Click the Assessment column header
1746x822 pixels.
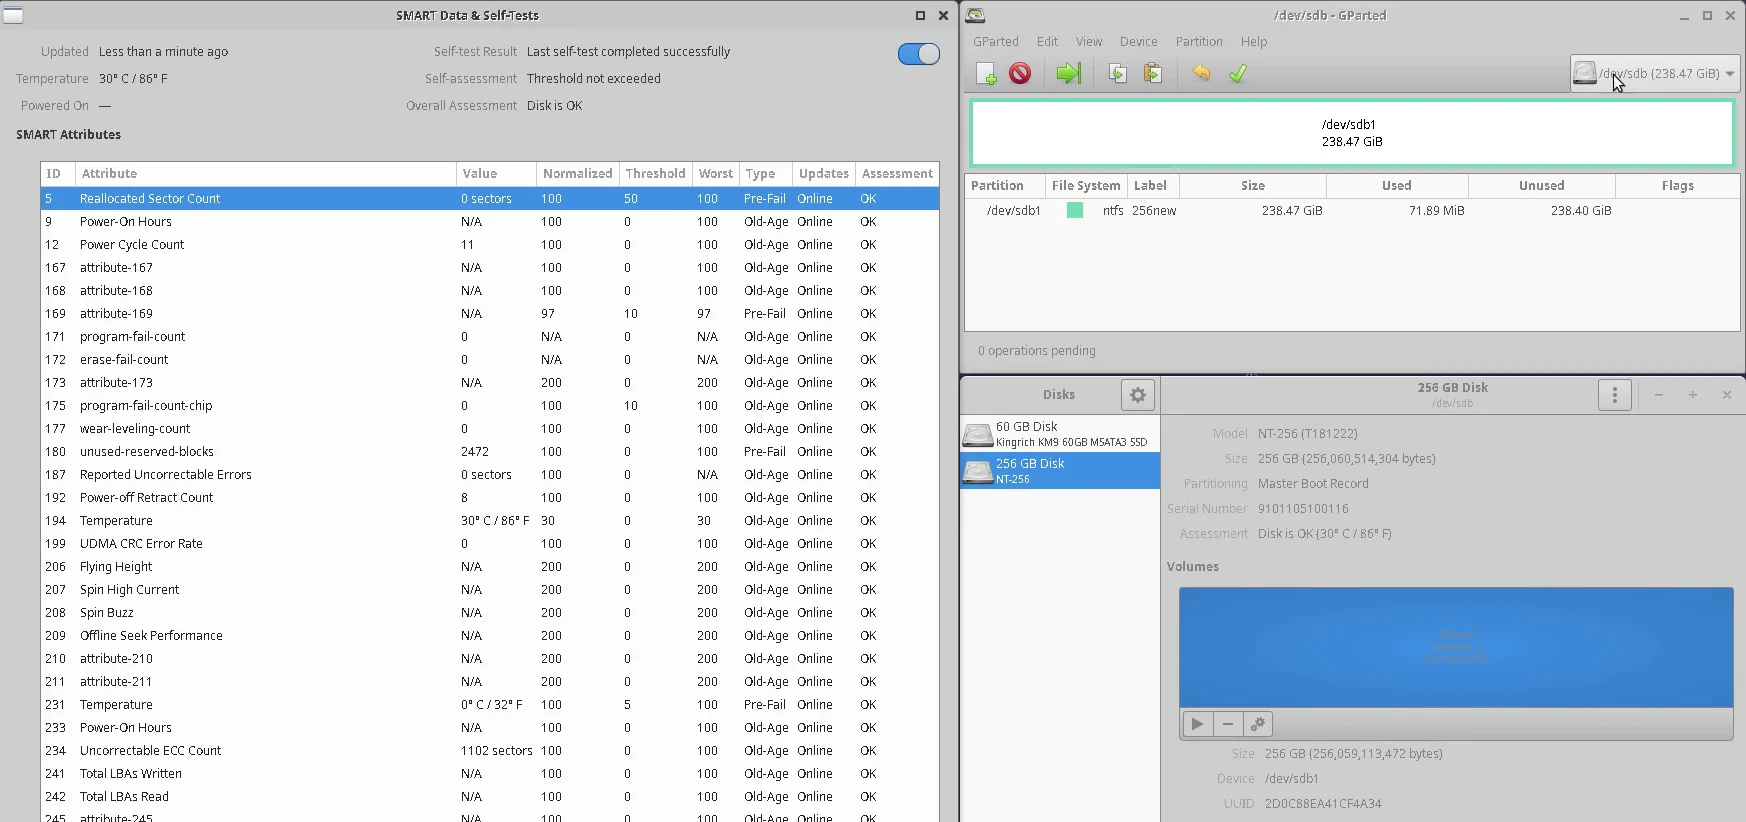[897, 174]
